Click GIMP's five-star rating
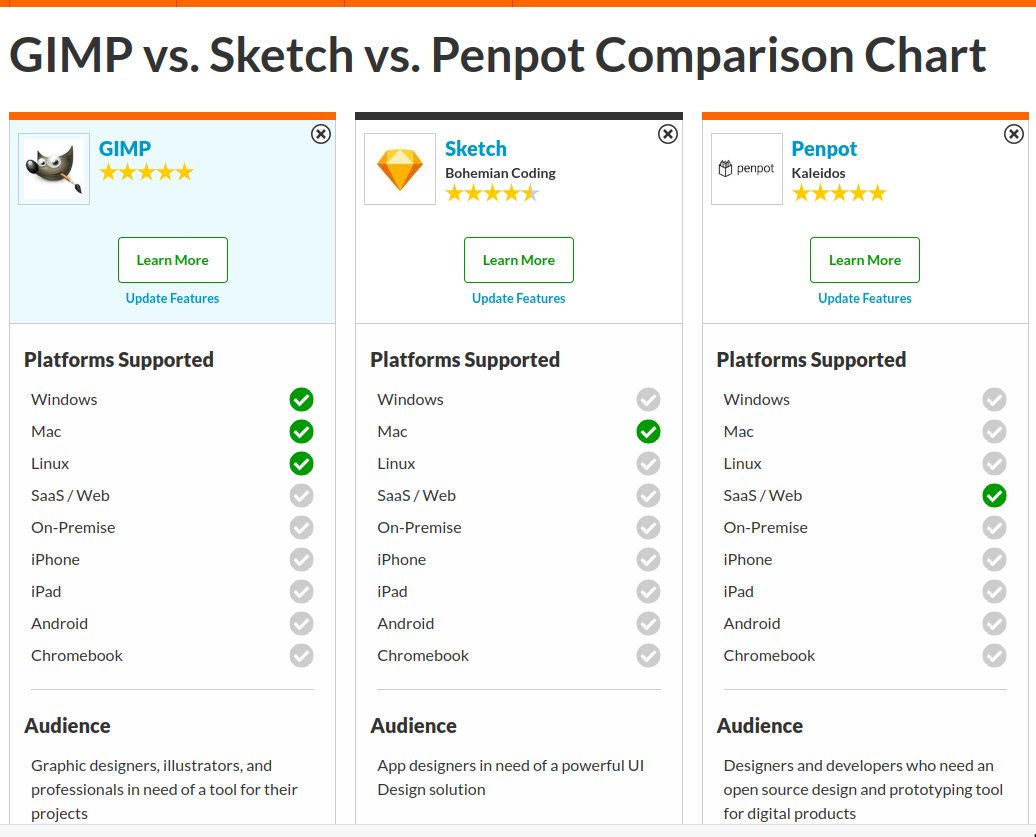Screen dimensions: 1036x837 (x=146, y=172)
